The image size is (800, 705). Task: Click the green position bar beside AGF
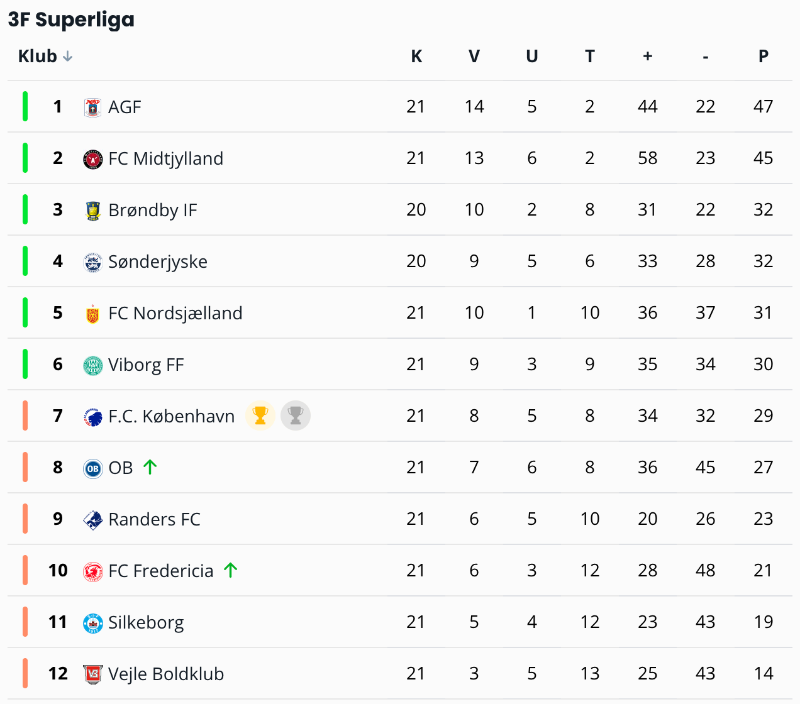[x=25, y=106]
